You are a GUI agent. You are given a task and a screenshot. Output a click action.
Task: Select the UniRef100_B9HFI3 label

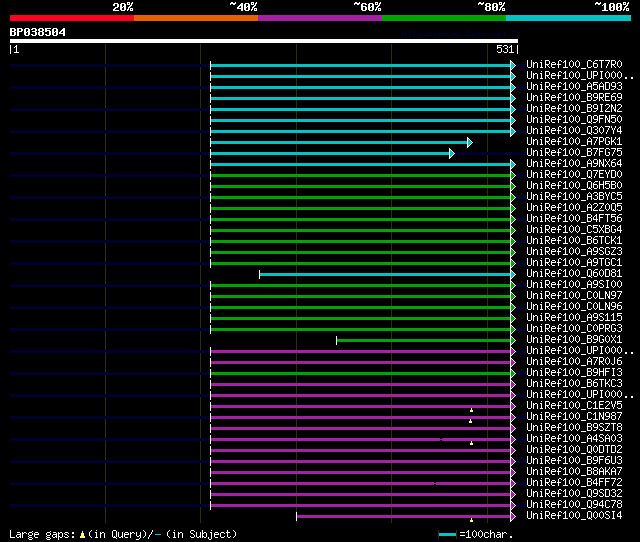(x=574, y=373)
